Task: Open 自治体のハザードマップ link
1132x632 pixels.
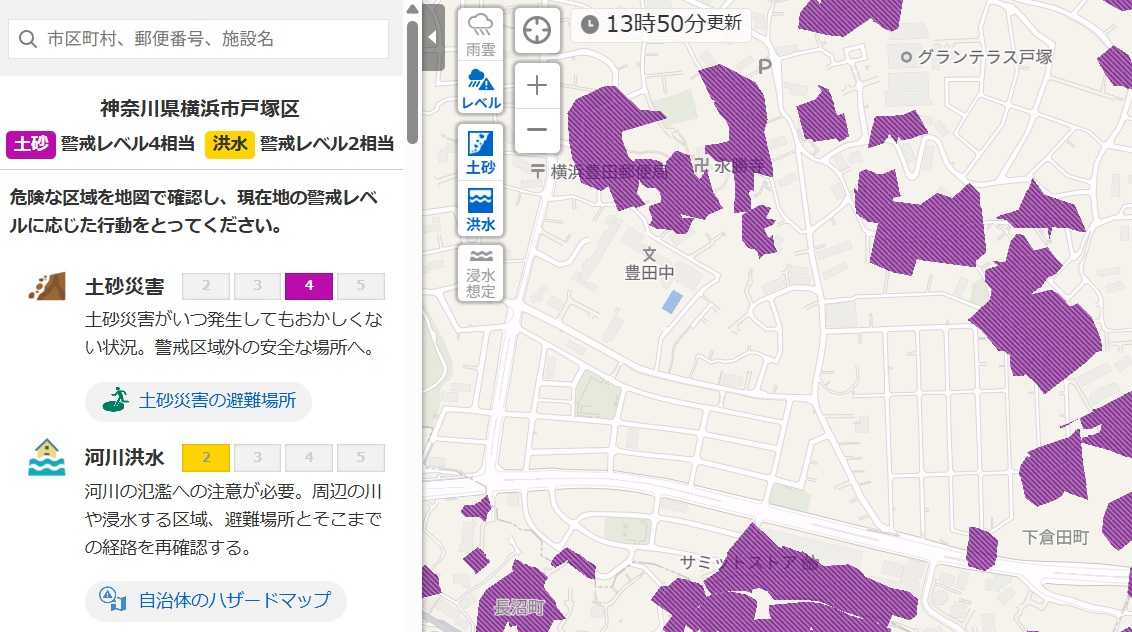Action: tap(215, 600)
